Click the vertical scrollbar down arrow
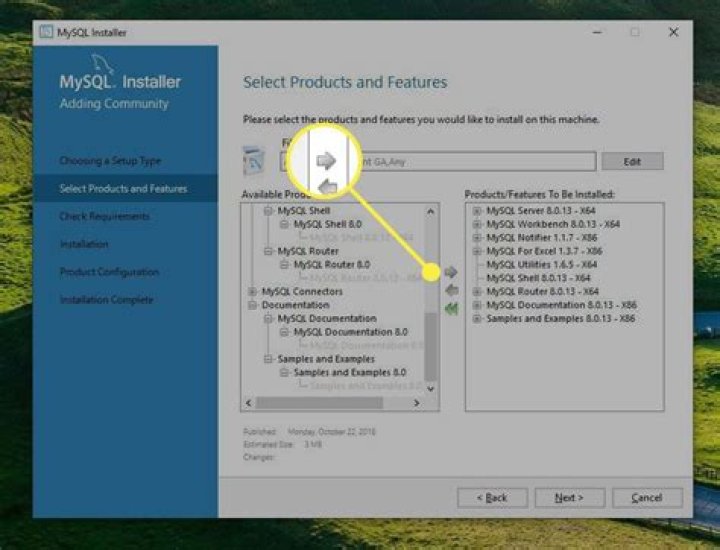This screenshot has width=720, height=550. coord(431,388)
